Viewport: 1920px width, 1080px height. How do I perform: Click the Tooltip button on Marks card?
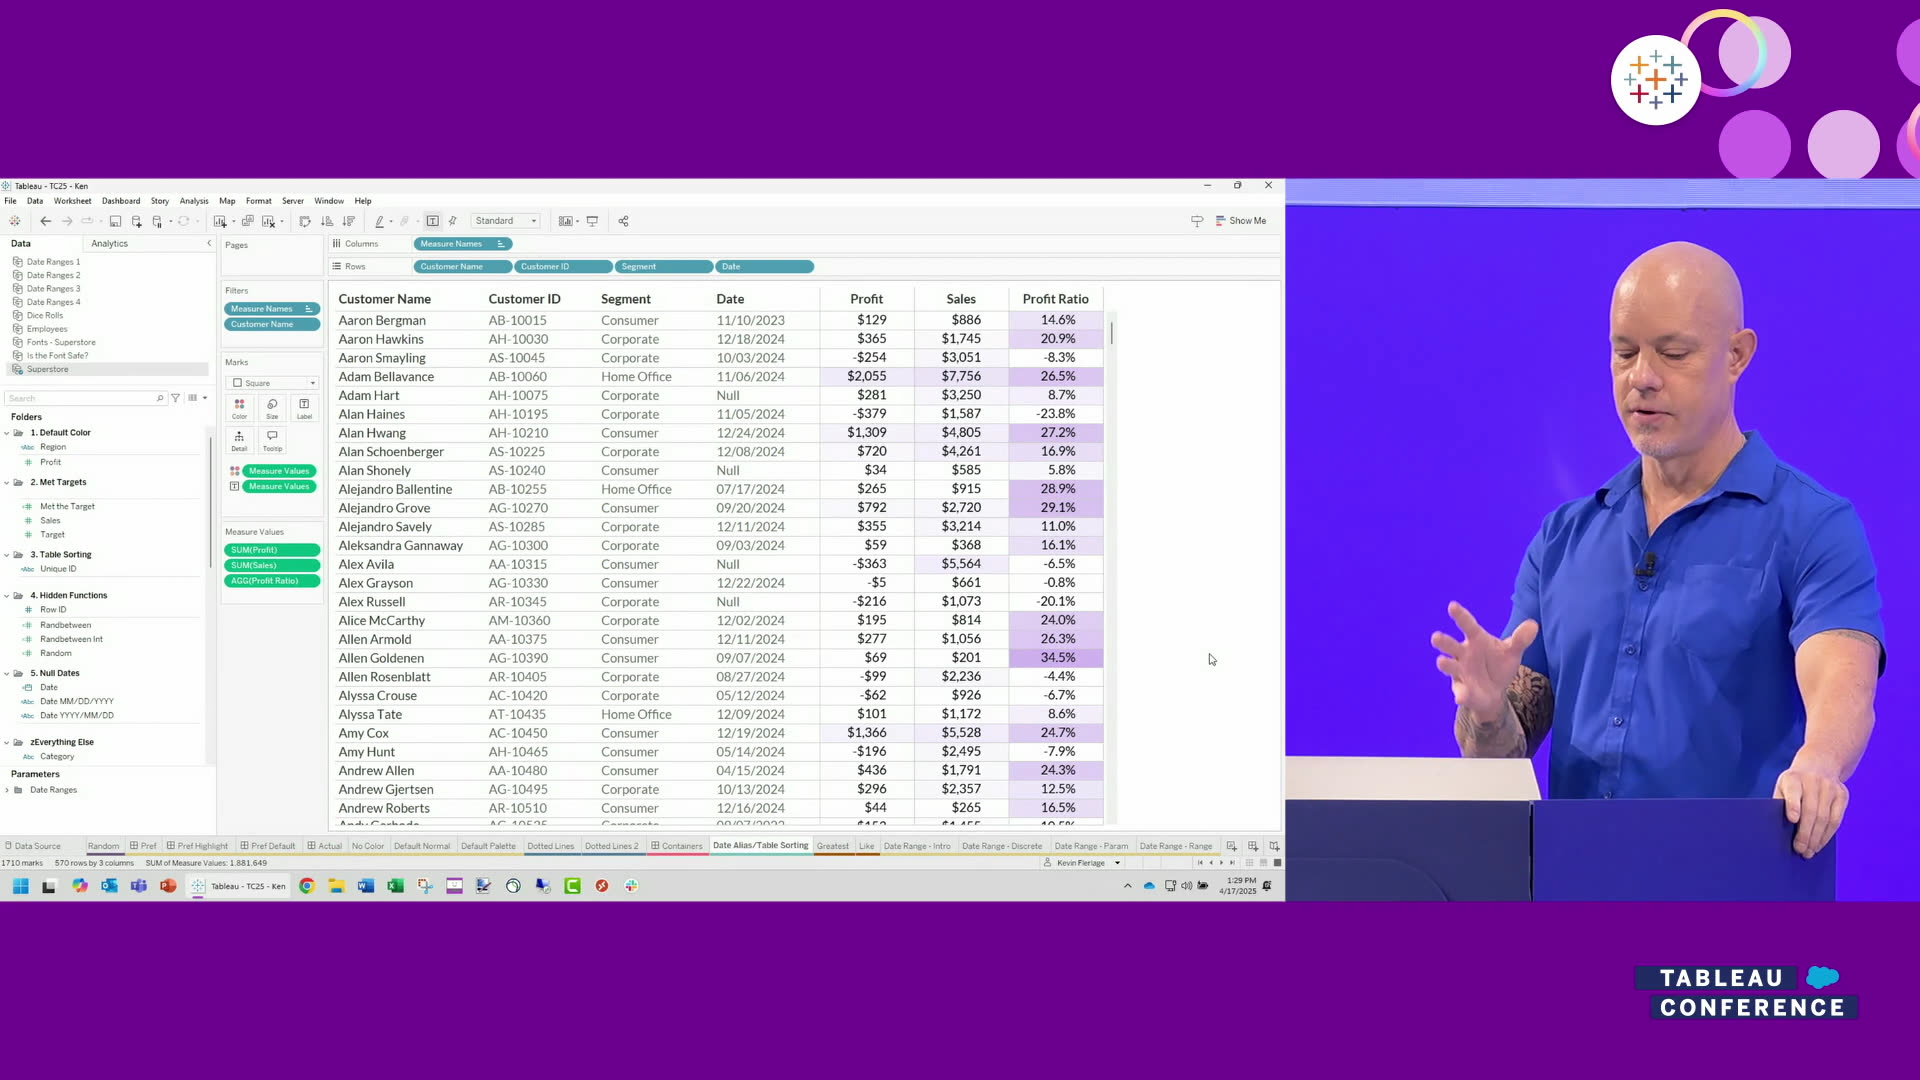click(272, 439)
